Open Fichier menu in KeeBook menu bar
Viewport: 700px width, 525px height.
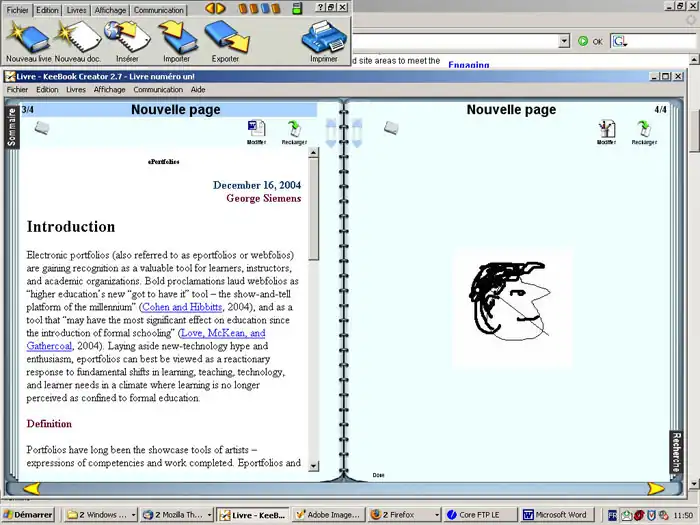17,90
